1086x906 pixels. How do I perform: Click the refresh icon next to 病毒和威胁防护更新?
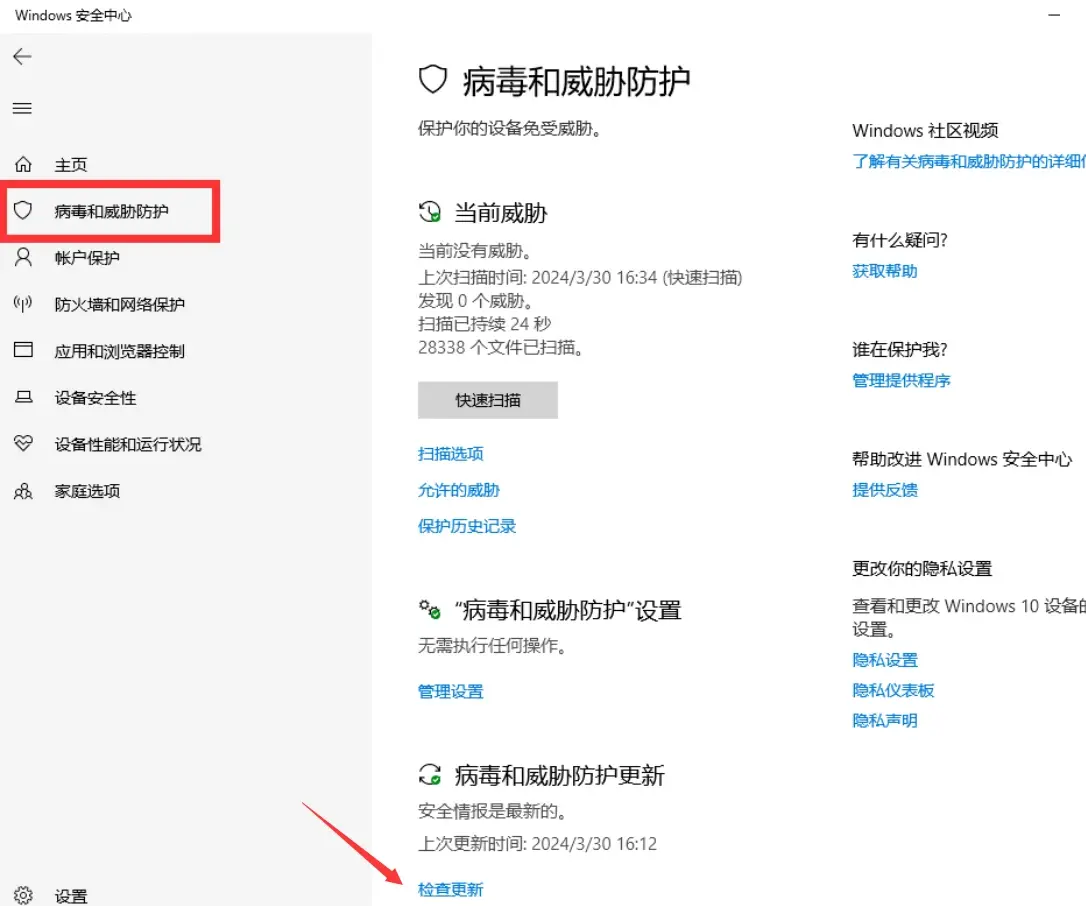430,774
